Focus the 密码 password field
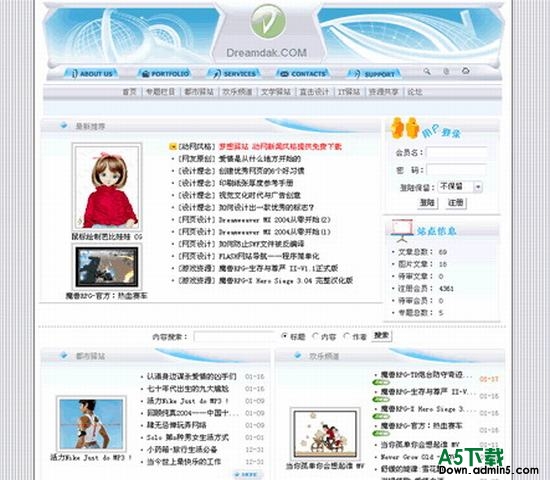550x480 pixels. (456, 170)
